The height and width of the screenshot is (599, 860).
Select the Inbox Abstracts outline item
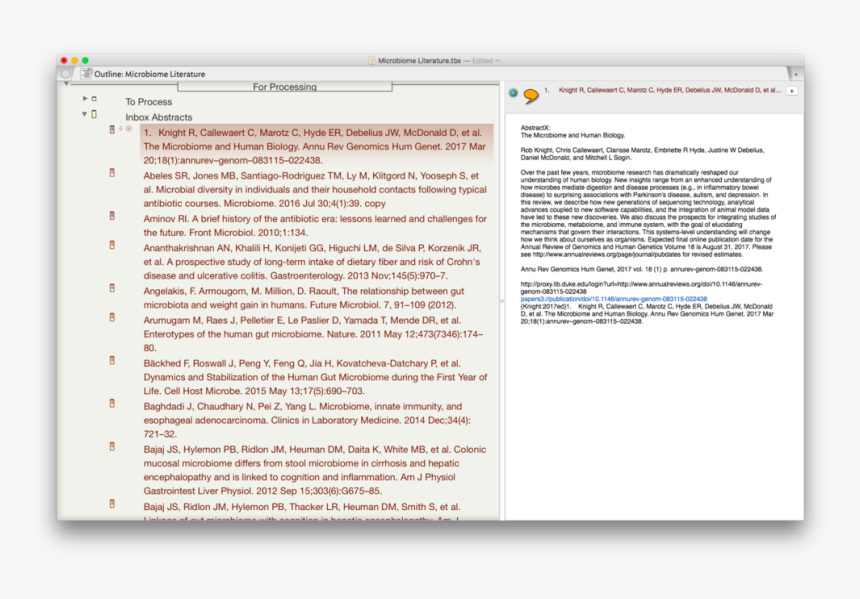pyautogui.click(x=159, y=117)
